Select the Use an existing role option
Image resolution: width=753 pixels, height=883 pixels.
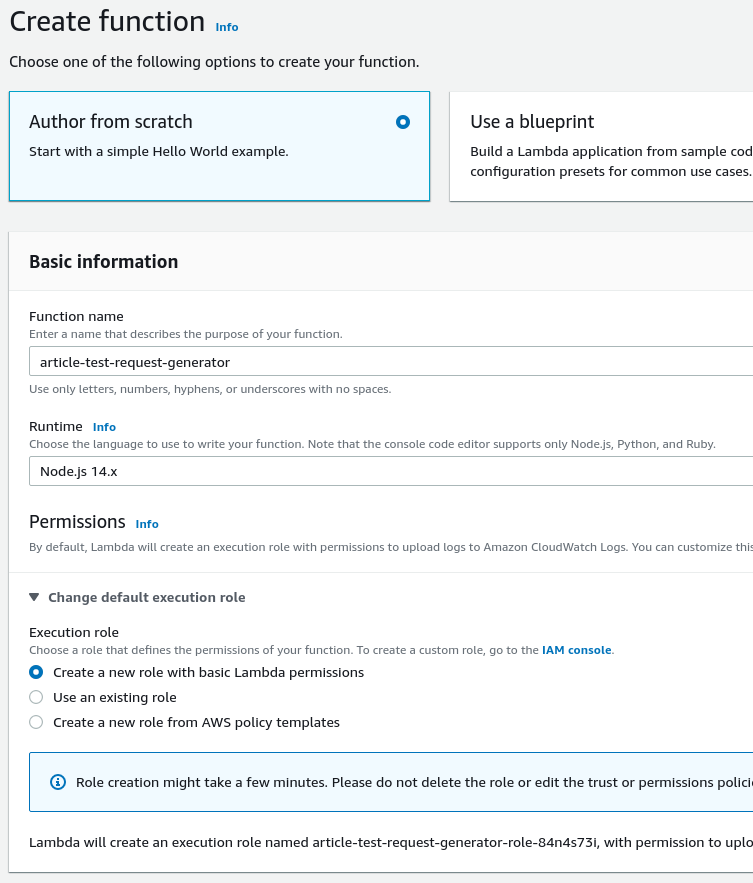[37, 697]
